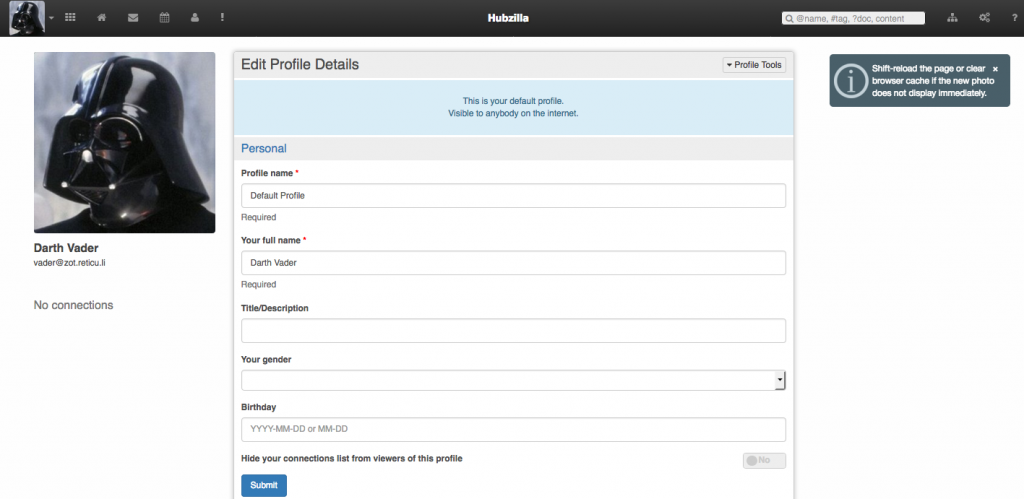Go to the home icon

tap(101, 18)
